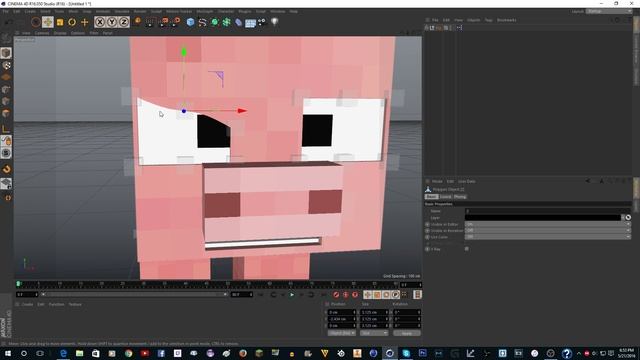The image size is (640, 360).
Task: Click the floor environment icon
Action: tap(250, 22)
